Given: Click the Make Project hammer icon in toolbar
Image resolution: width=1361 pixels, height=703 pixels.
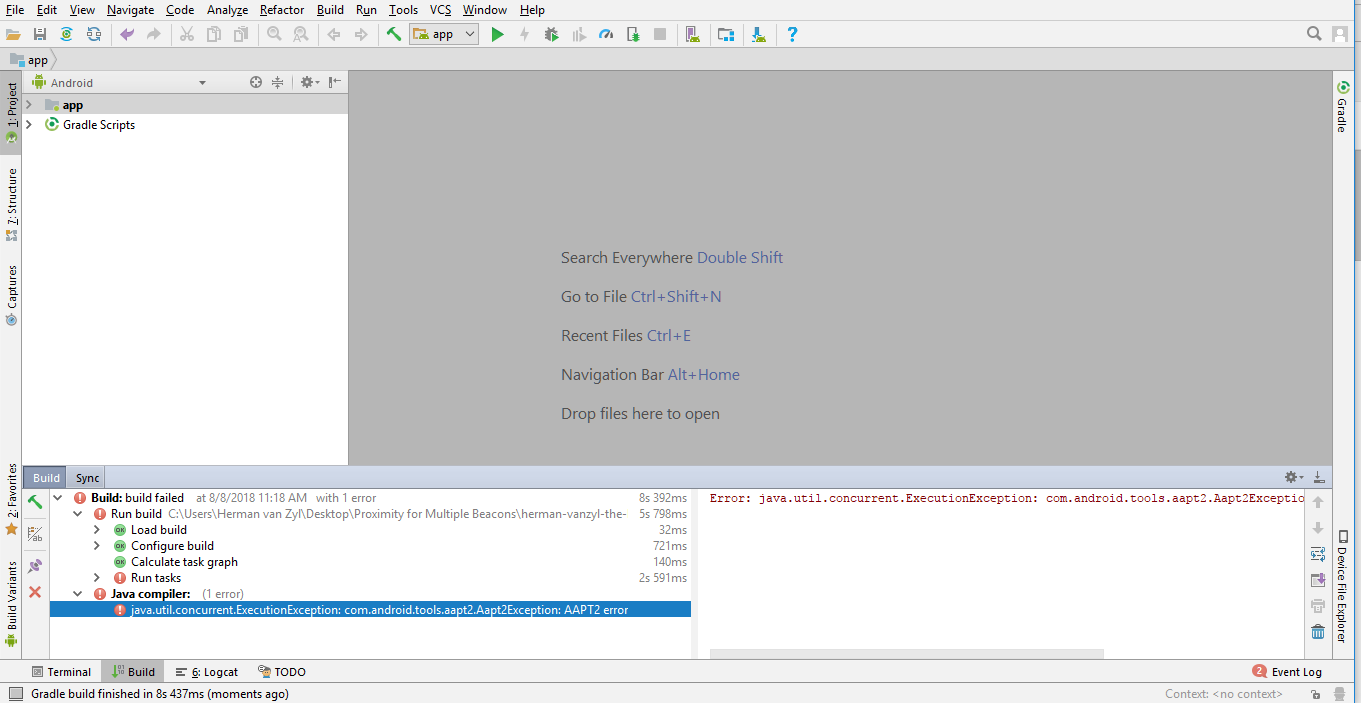Looking at the screenshot, I should point(394,34).
